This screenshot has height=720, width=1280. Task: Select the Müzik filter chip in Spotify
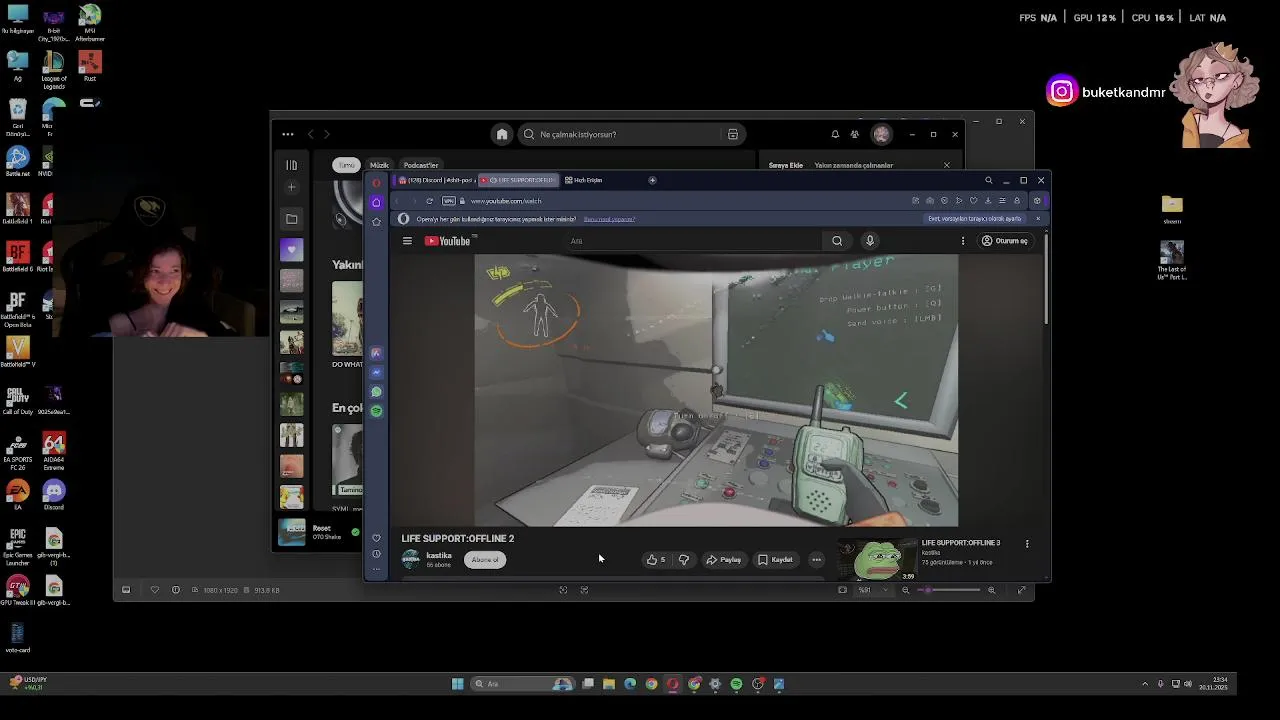pyautogui.click(x=379, y=165)
